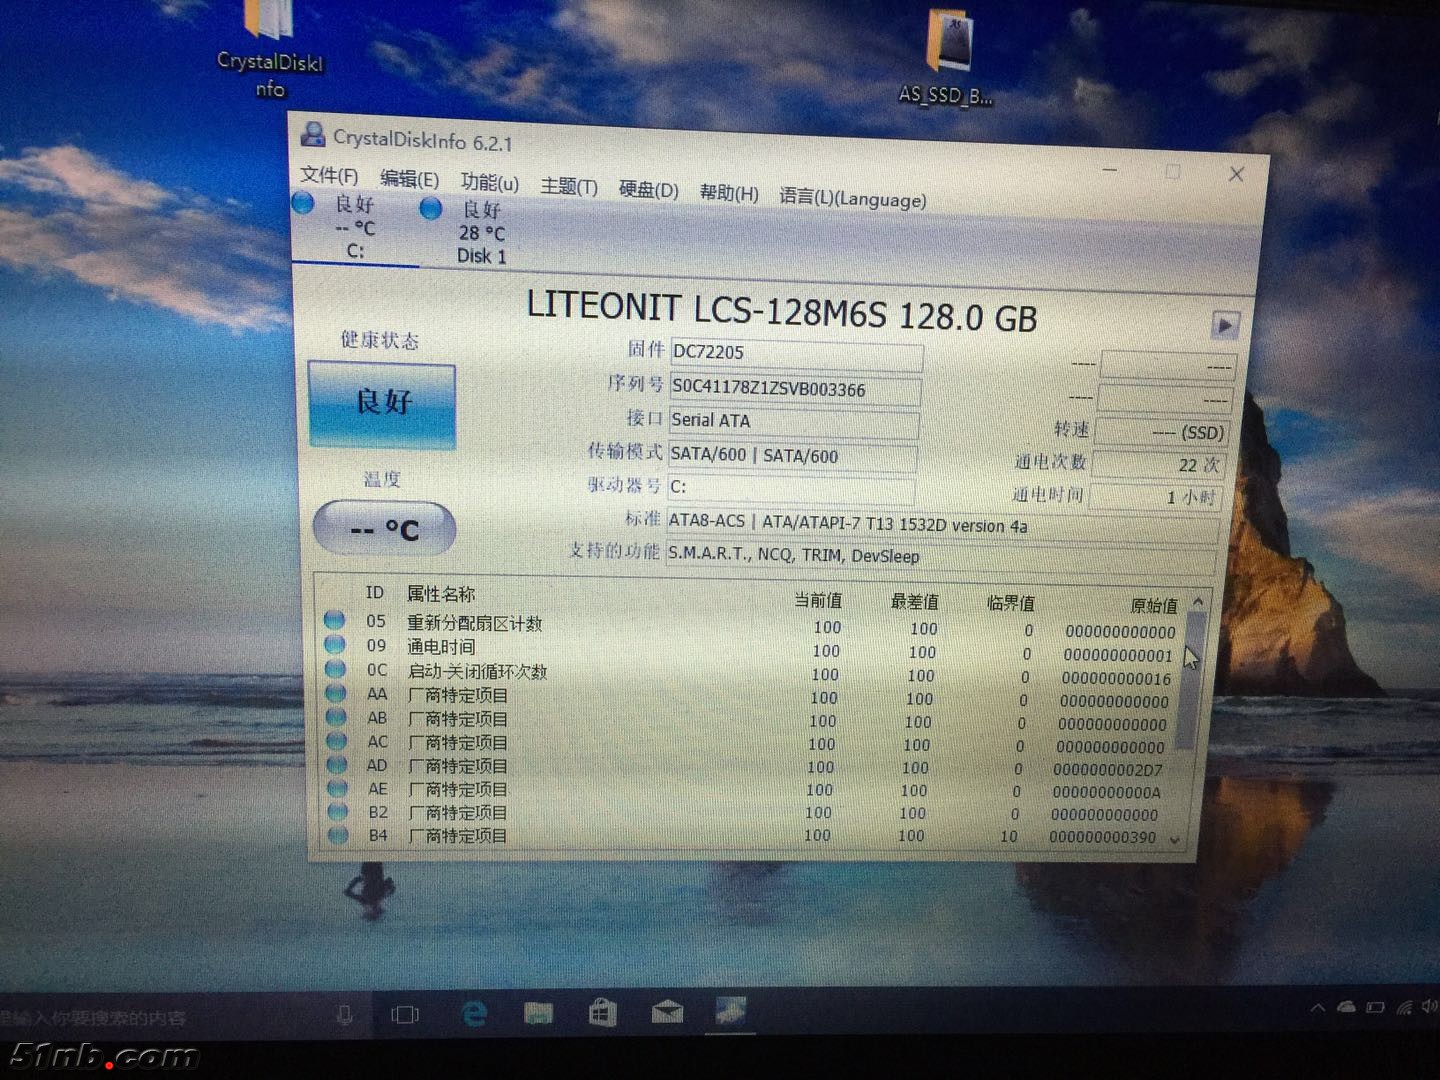The height and width of the screenshot is (1080, 1440).
Task: Click the battery icon in the system tray
Action: [1375, 1007]
